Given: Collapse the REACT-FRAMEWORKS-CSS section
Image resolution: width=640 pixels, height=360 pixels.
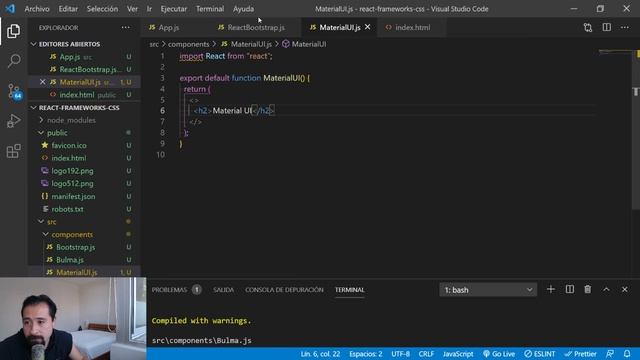Looking at the screenshot, I should pos(84,108).
